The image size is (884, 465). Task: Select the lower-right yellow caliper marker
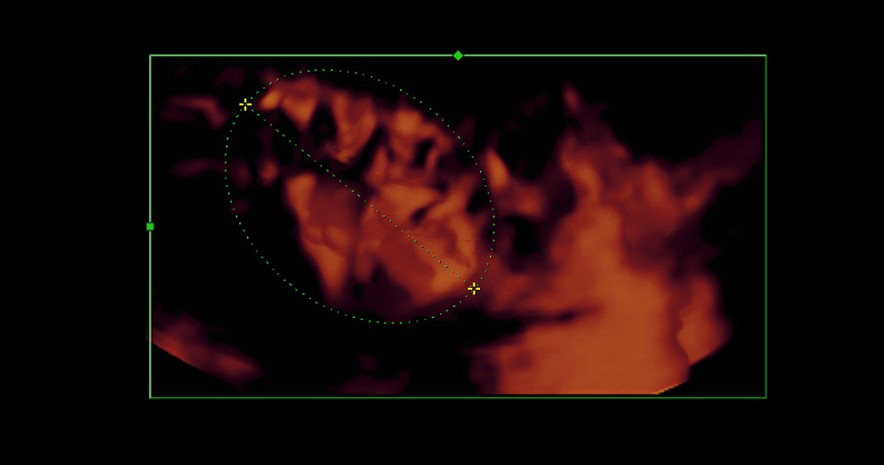474,289
